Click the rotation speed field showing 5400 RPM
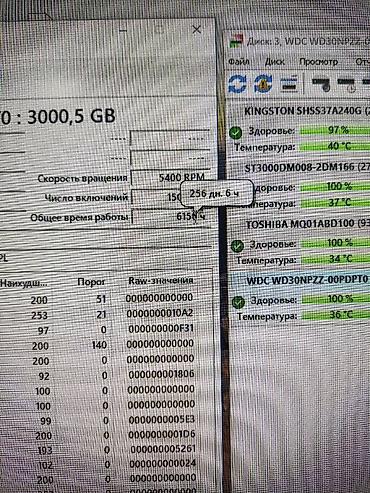This screenshot has width=370, height=493. (171, 177)
